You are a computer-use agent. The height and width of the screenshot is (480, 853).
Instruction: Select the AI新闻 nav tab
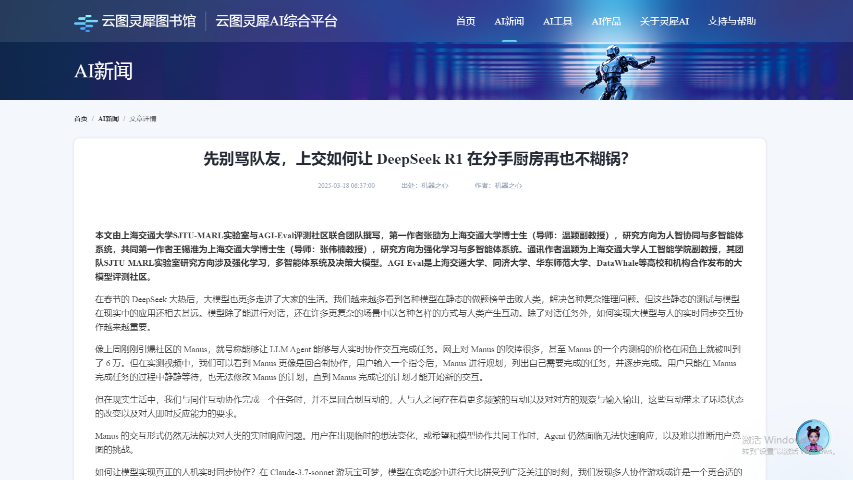(x=509, y=21)
